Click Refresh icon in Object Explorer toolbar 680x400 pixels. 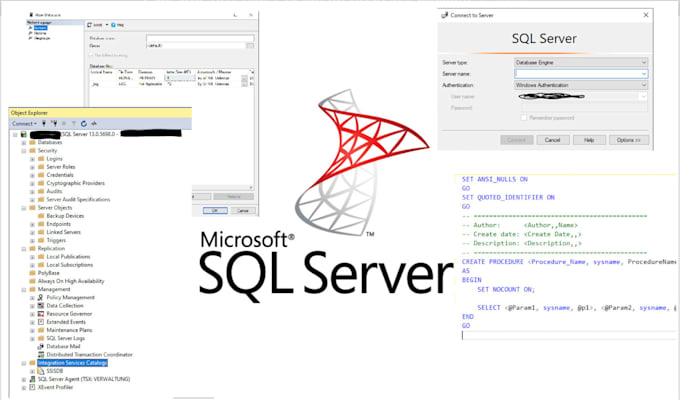pyautogui.click(x=84, y=124)
